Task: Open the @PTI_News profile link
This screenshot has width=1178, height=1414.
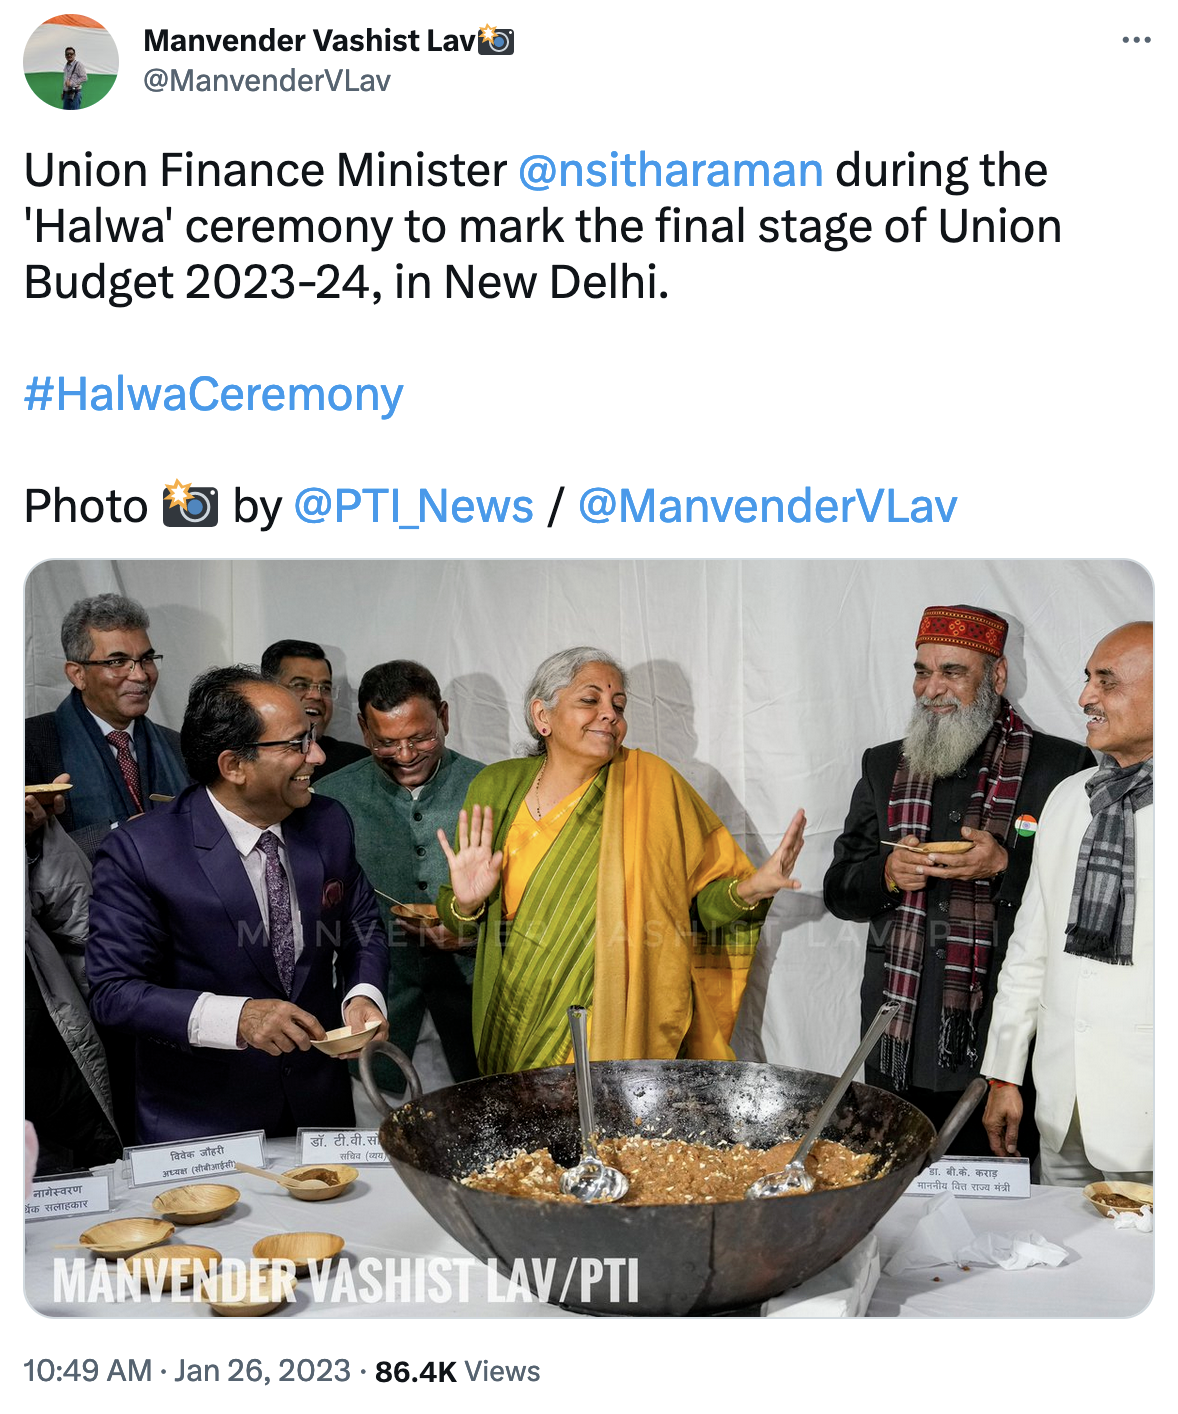Action: click(412, 507)
